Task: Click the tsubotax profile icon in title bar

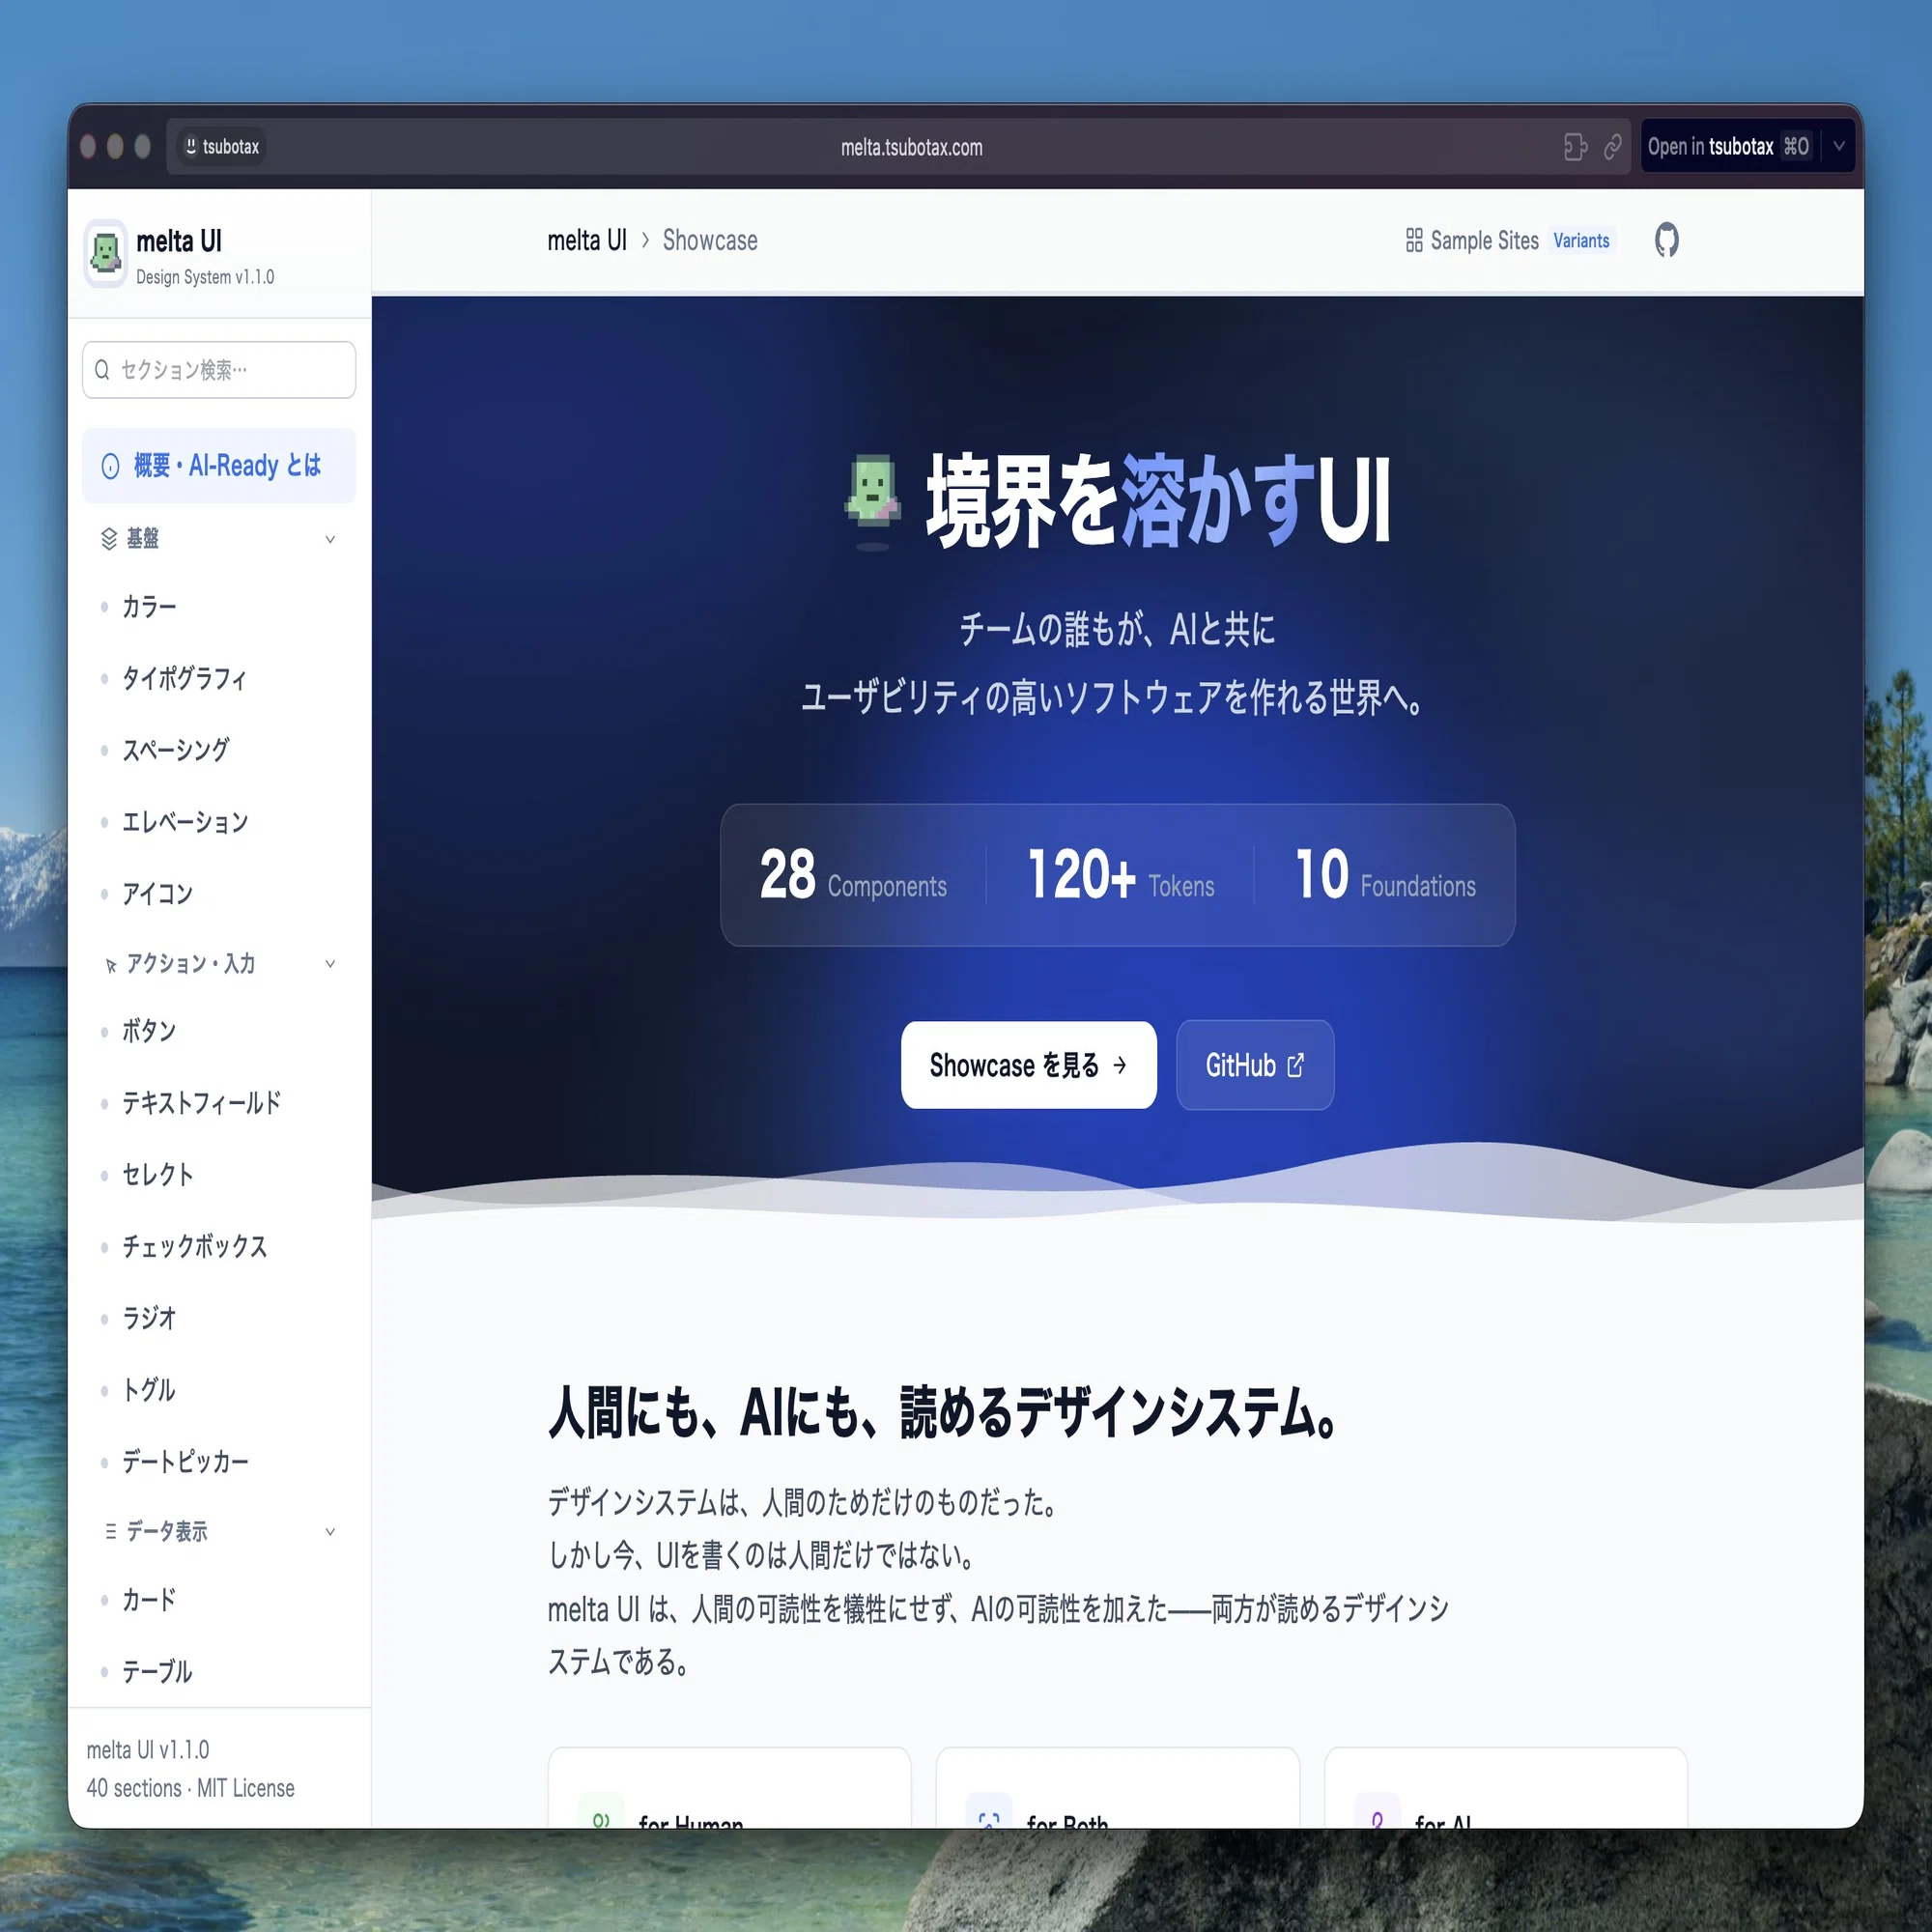Action: coord(191,146)
